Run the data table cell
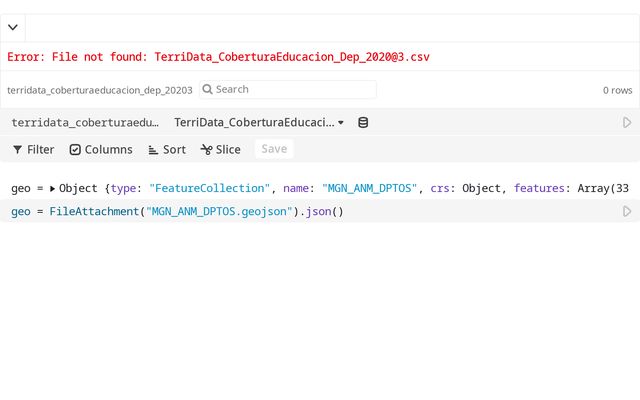The width and height of the screenshot is (640, 400). point(627,122)
